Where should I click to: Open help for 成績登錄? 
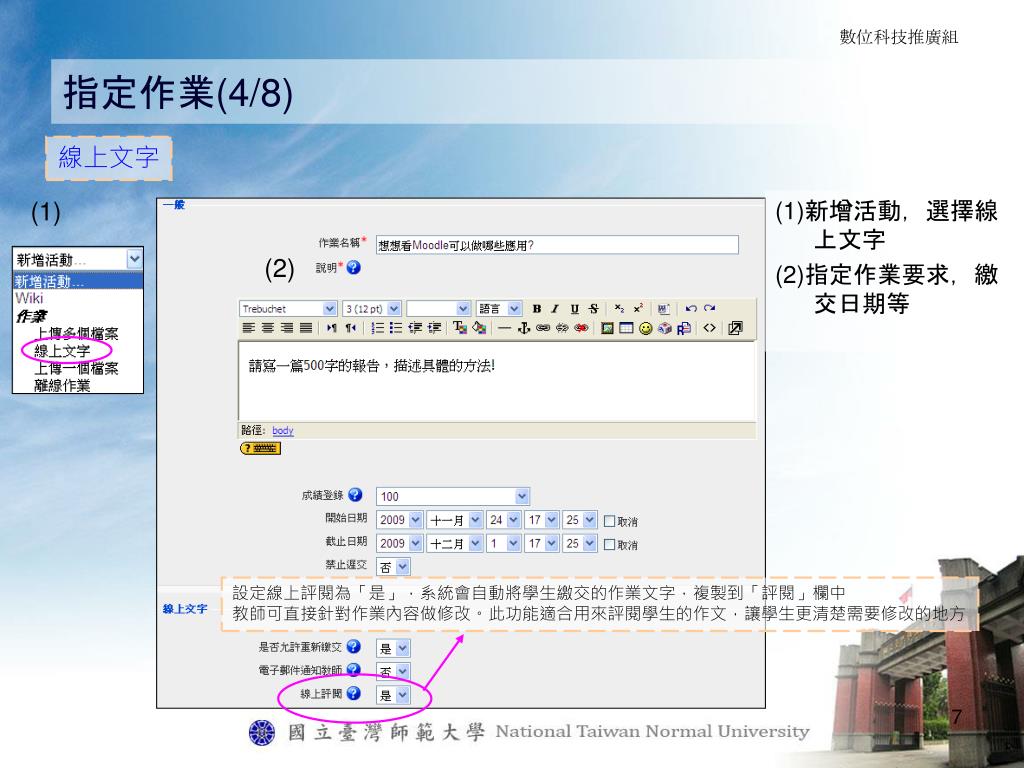(355, 494)
